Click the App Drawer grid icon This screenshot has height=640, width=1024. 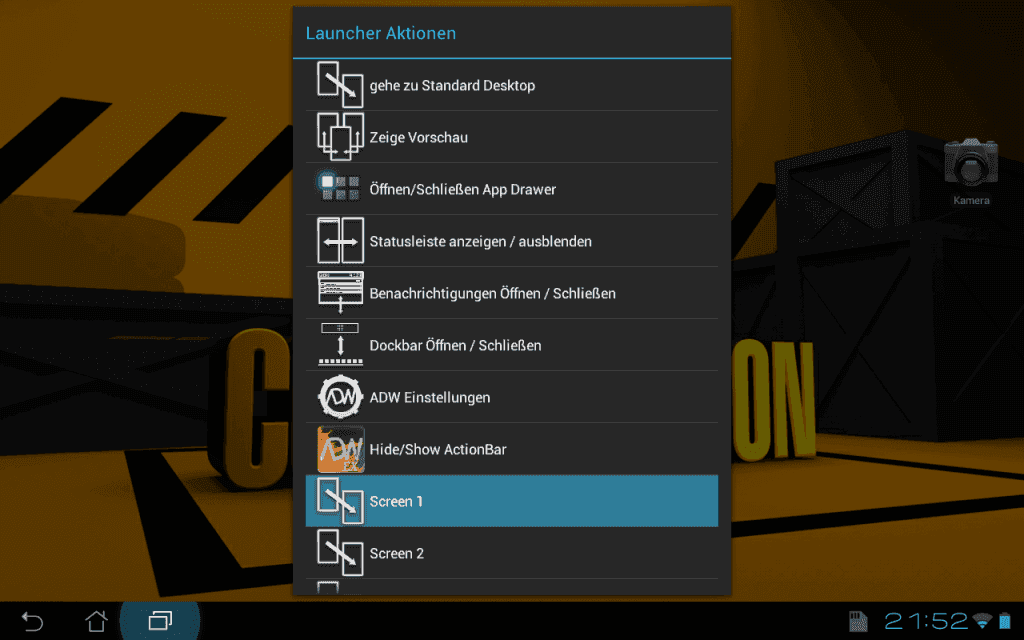(x=340, y=187)
